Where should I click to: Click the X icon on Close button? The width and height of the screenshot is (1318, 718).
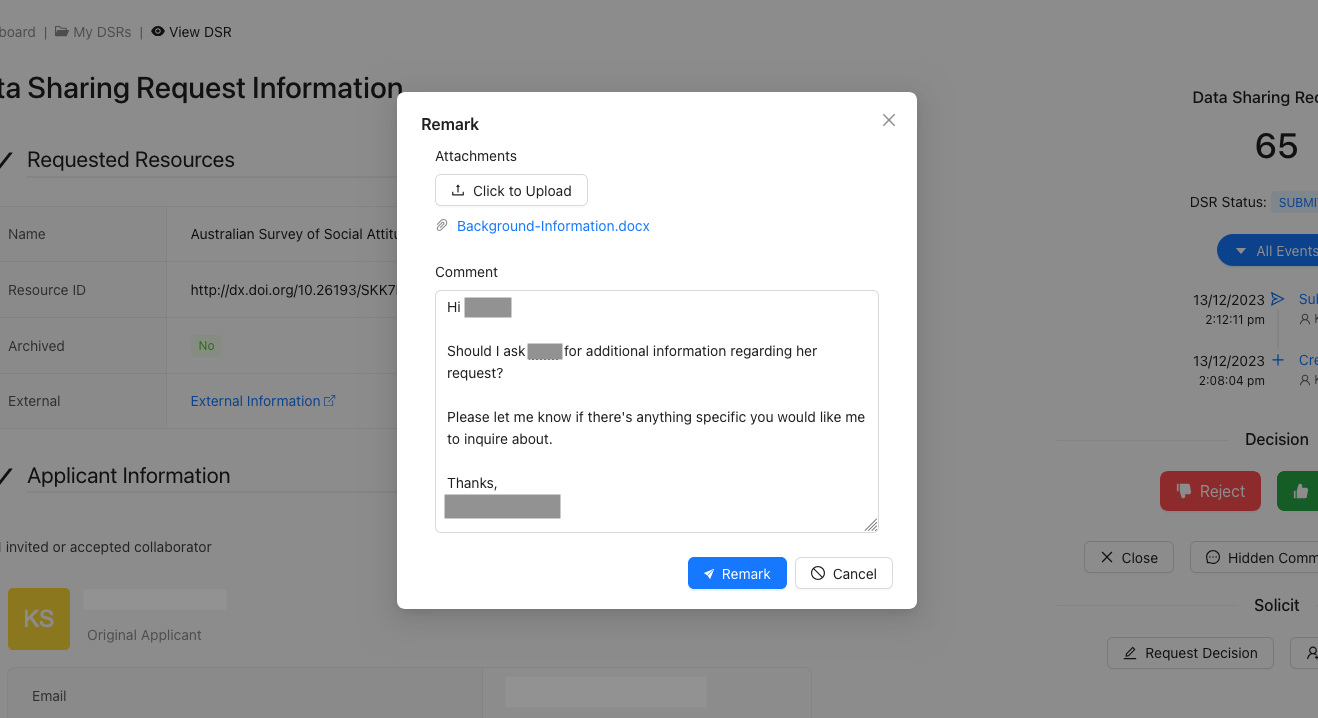pos(1107,558)
